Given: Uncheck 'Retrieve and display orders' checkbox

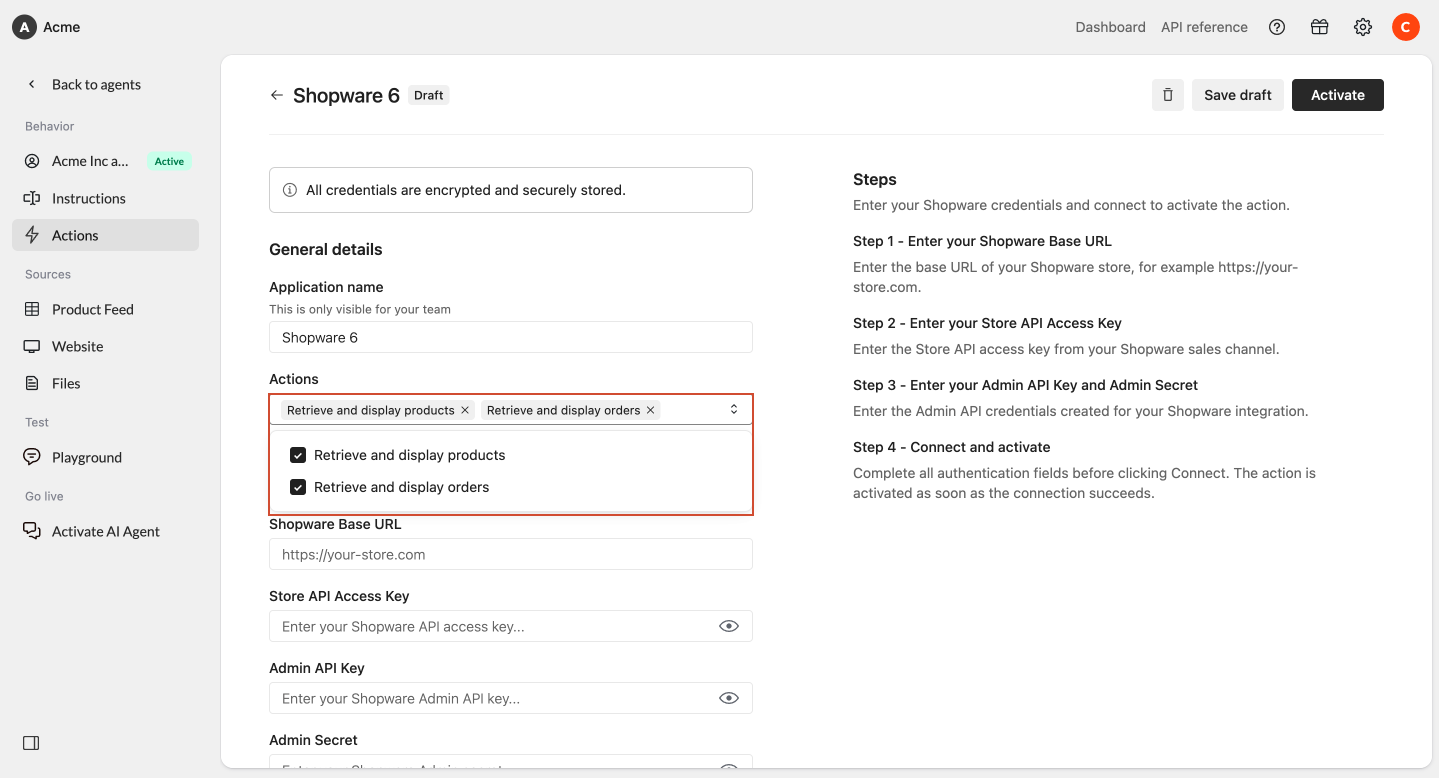Looking at the screenshot, I should coord(298,487).
